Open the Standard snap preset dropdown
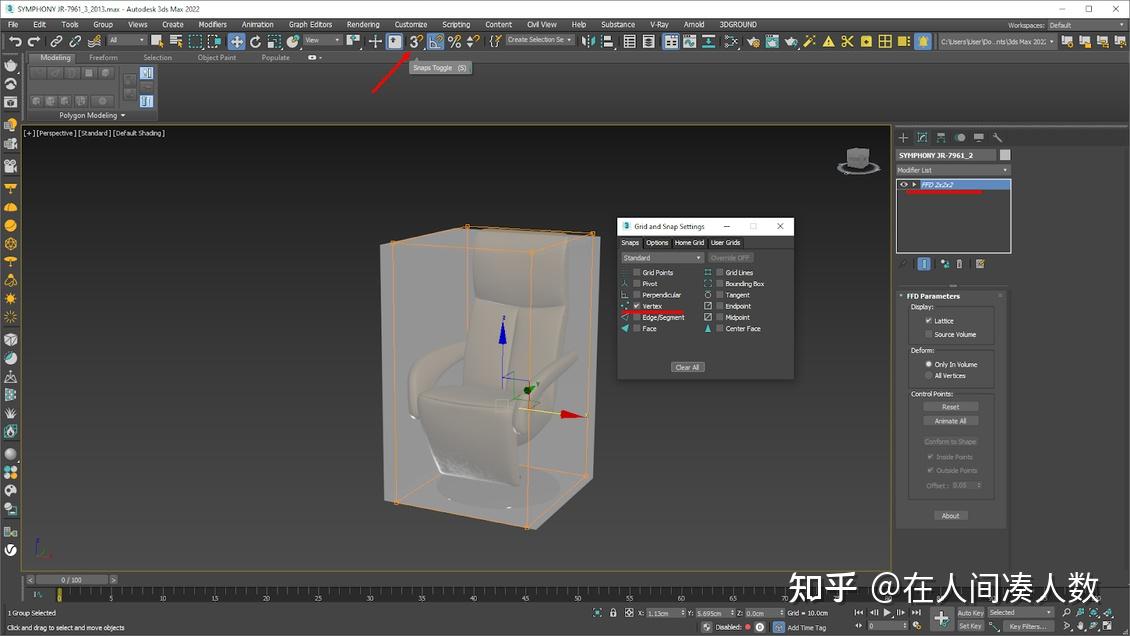The height and width of the screenshot is (636, 1130). point(662,257)
